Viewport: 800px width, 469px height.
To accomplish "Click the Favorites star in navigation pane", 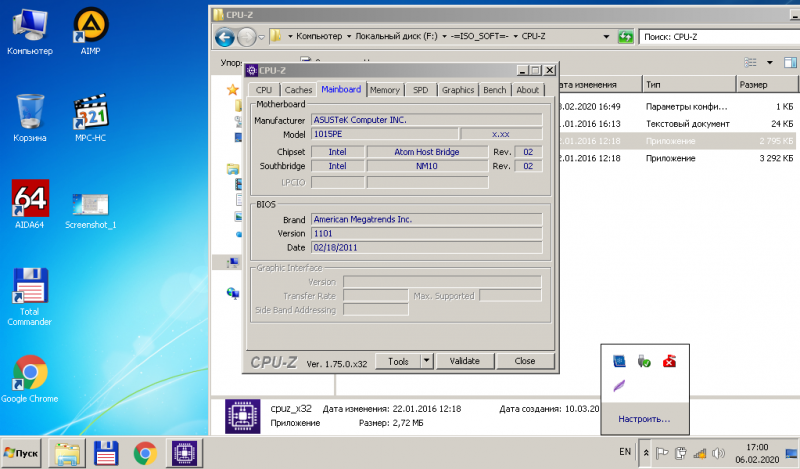I will [x=233, y=90].
